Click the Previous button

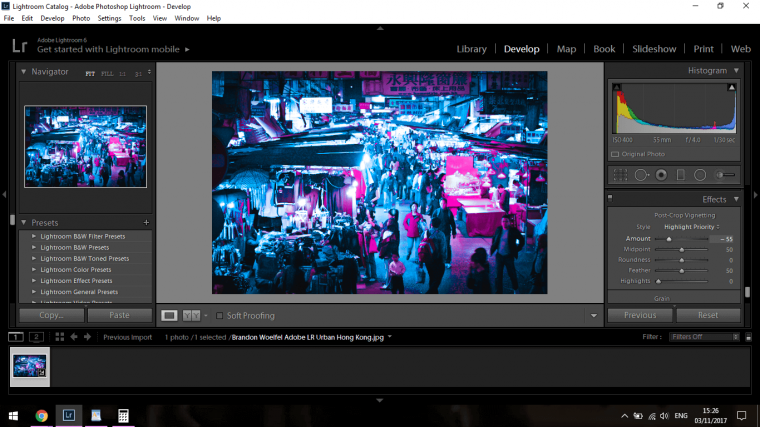pos(640,315)
